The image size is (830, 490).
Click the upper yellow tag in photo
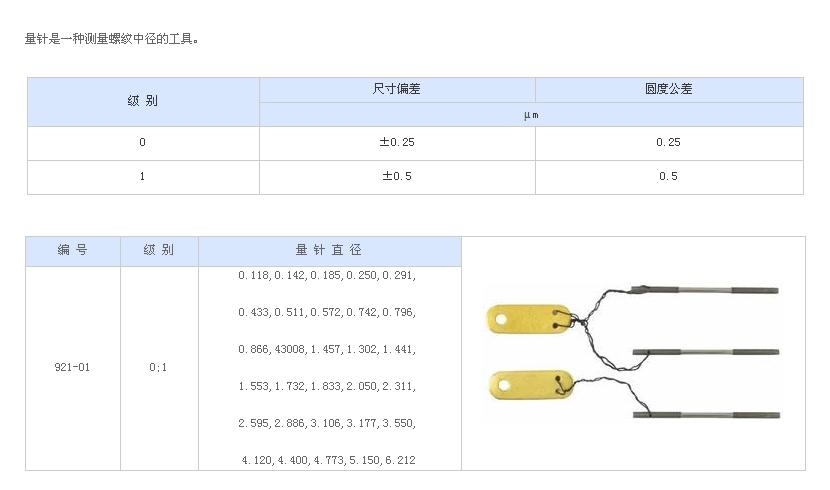529,319
